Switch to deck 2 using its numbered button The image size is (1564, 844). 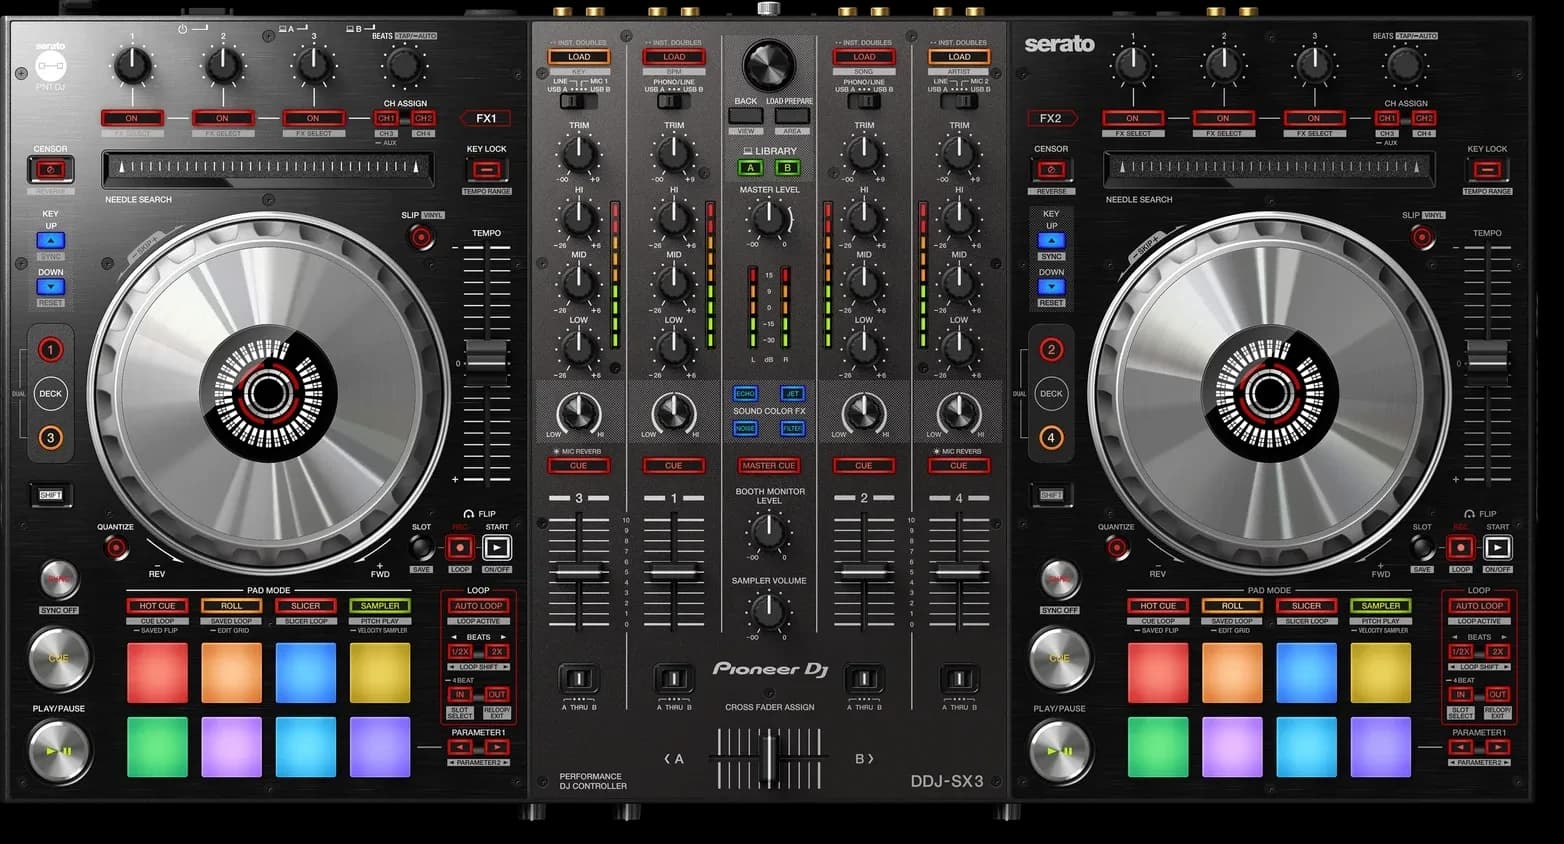pos(1051,350)
